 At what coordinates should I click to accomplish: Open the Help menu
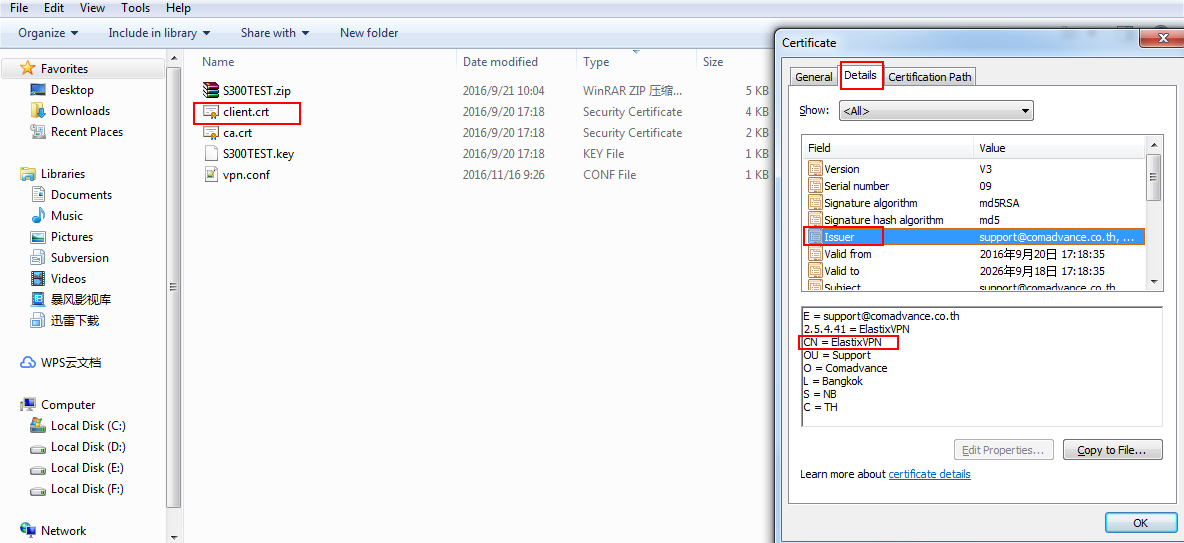tap(178, 8)
